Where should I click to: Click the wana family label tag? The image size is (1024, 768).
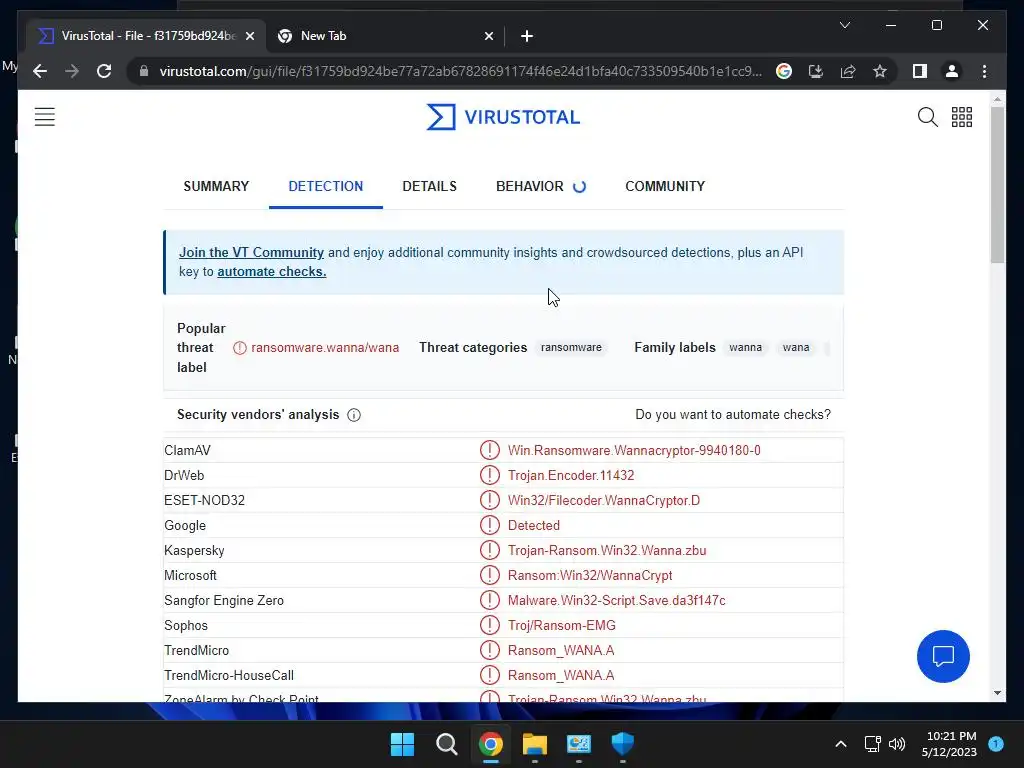796,347
